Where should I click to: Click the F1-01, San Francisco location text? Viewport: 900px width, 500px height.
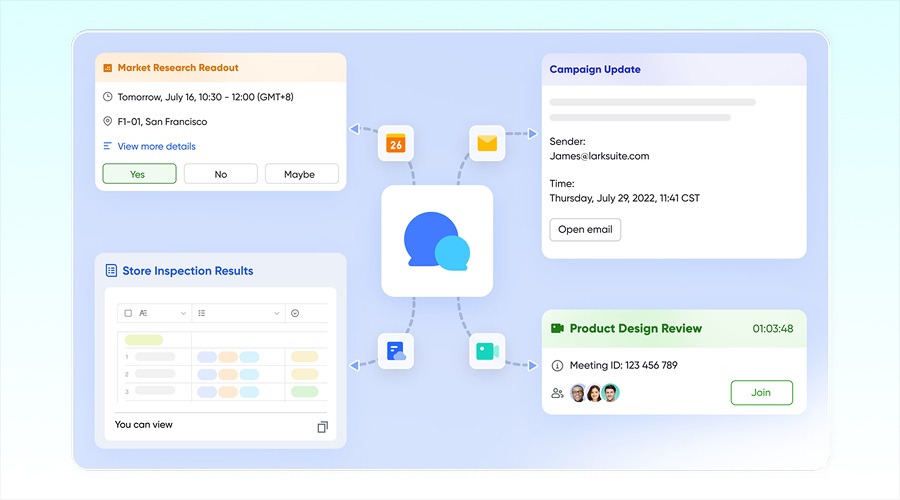(x=162, y=122)
